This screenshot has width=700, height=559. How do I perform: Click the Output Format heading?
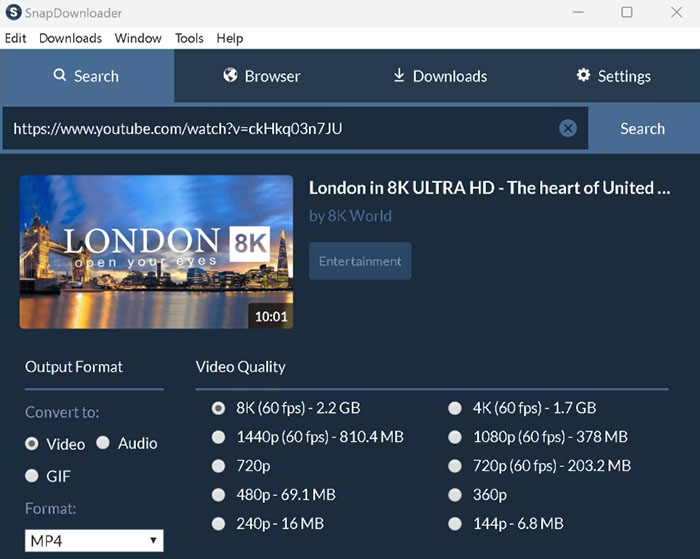tap(74, 367)
